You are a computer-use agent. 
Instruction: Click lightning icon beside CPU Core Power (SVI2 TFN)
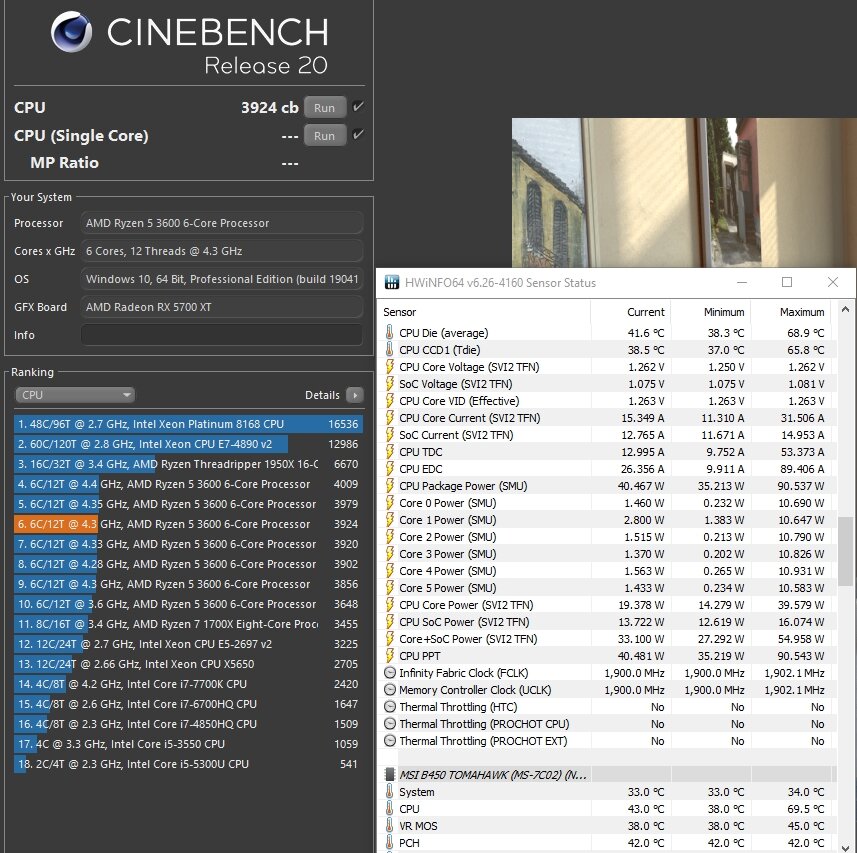click(x=390, y=605)
